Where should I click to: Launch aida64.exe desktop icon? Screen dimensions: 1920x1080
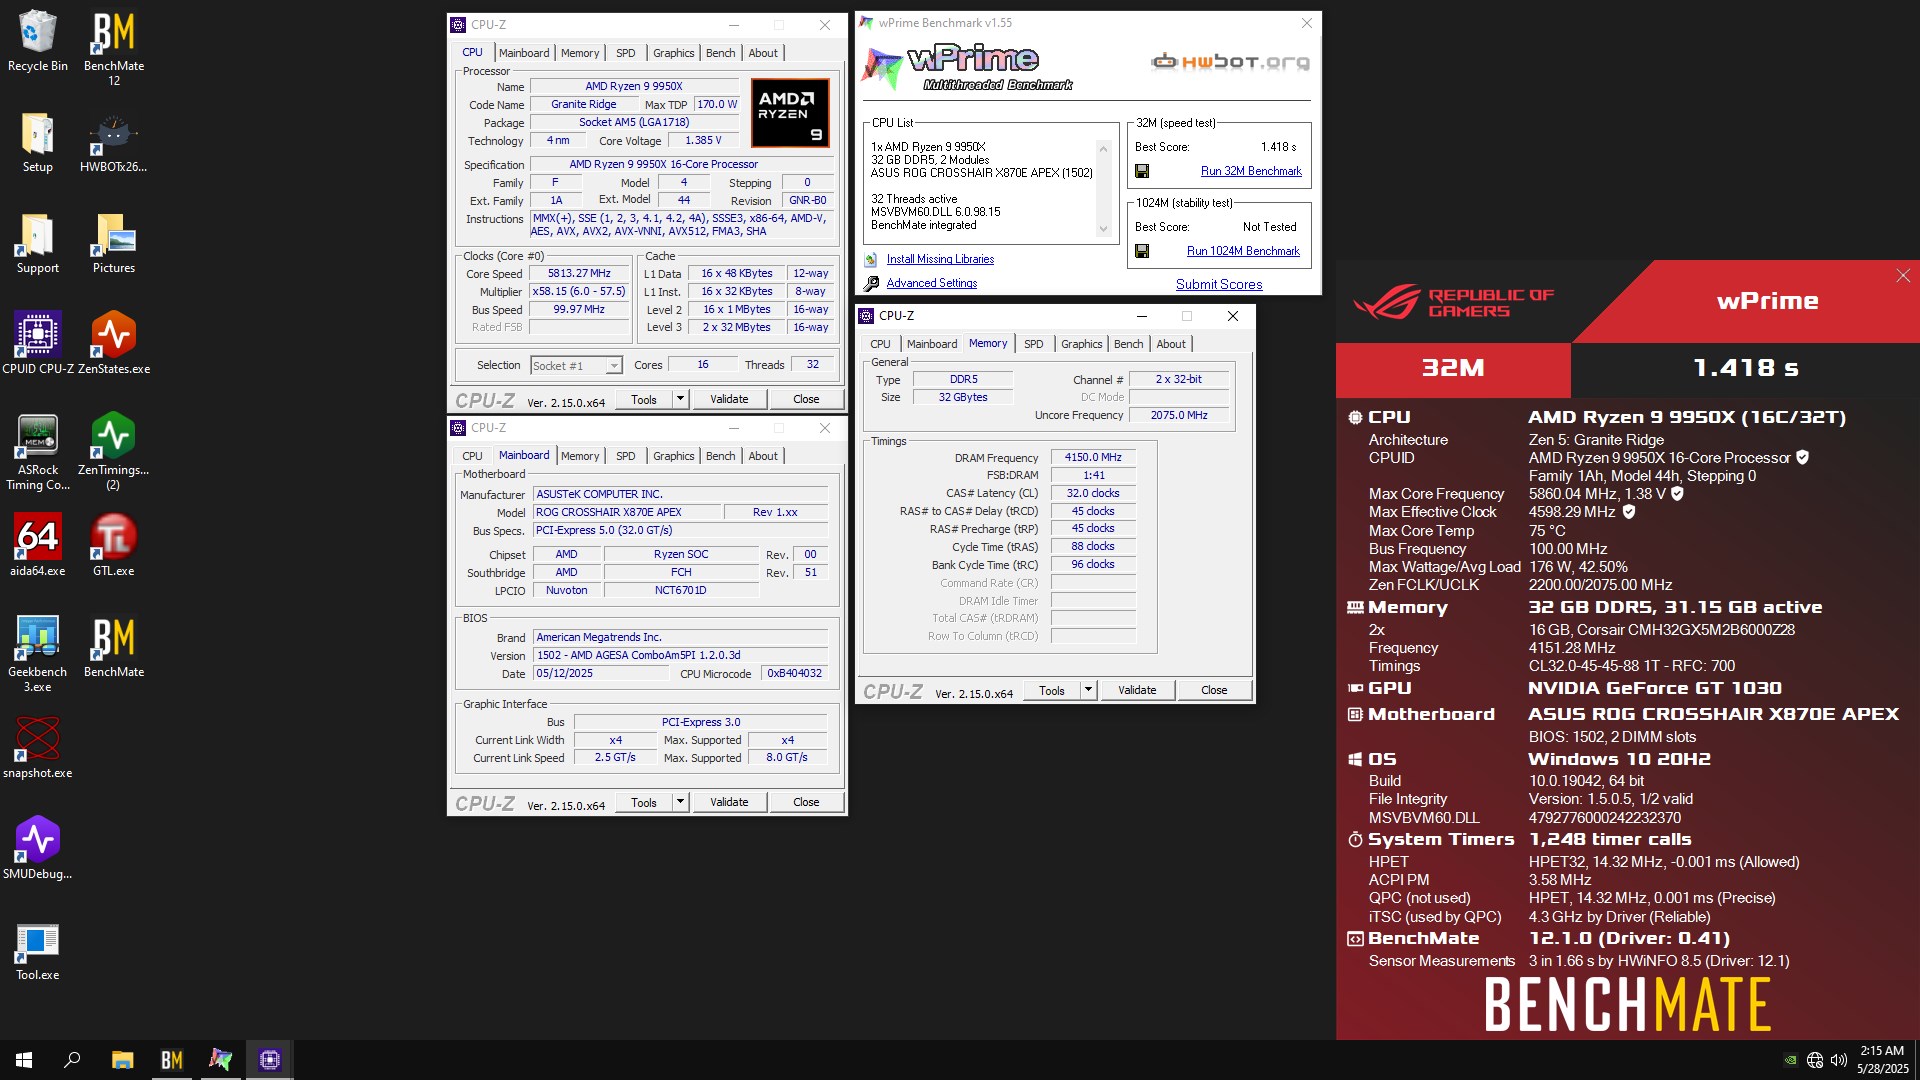38,545
